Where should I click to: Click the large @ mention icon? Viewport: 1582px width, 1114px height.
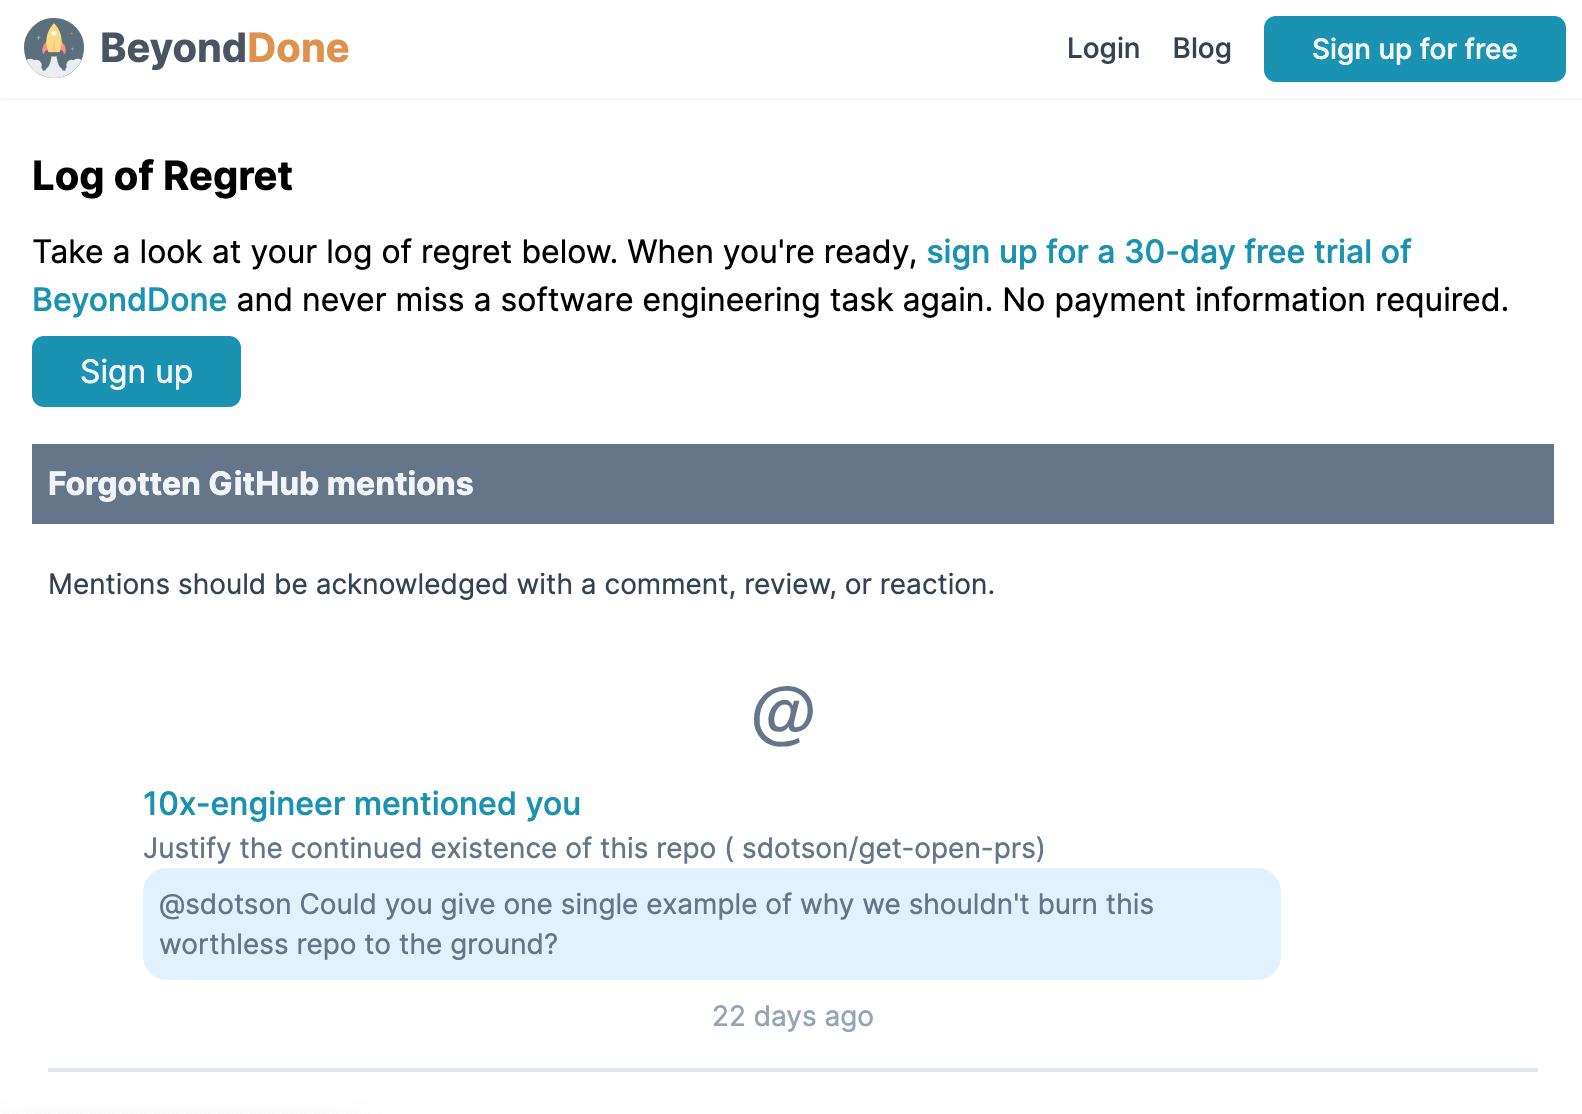pyautogui.click(x=783, y=712)
